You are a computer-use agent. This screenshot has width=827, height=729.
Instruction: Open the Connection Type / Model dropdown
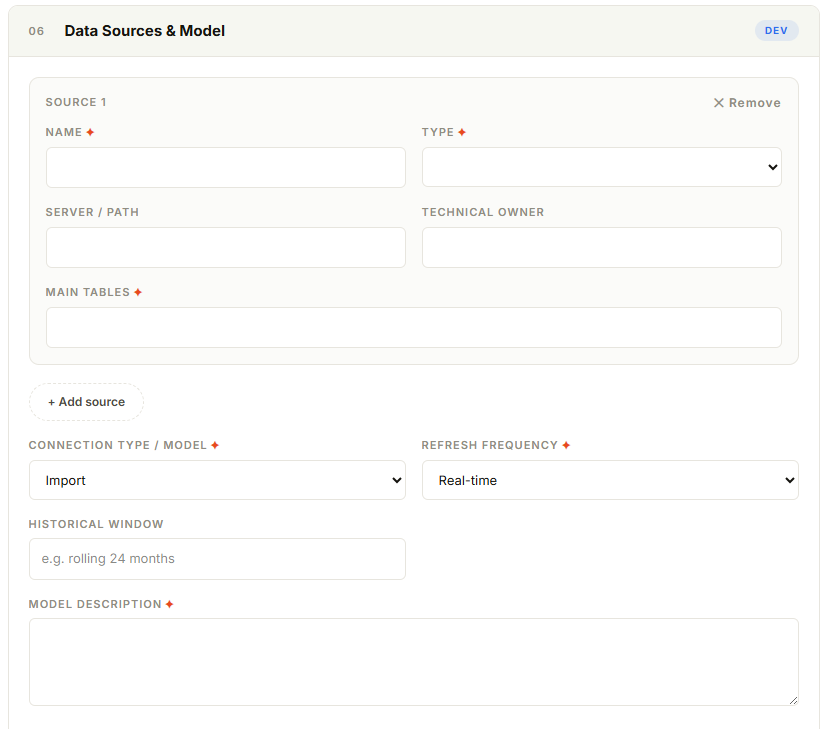click(217, 480)
